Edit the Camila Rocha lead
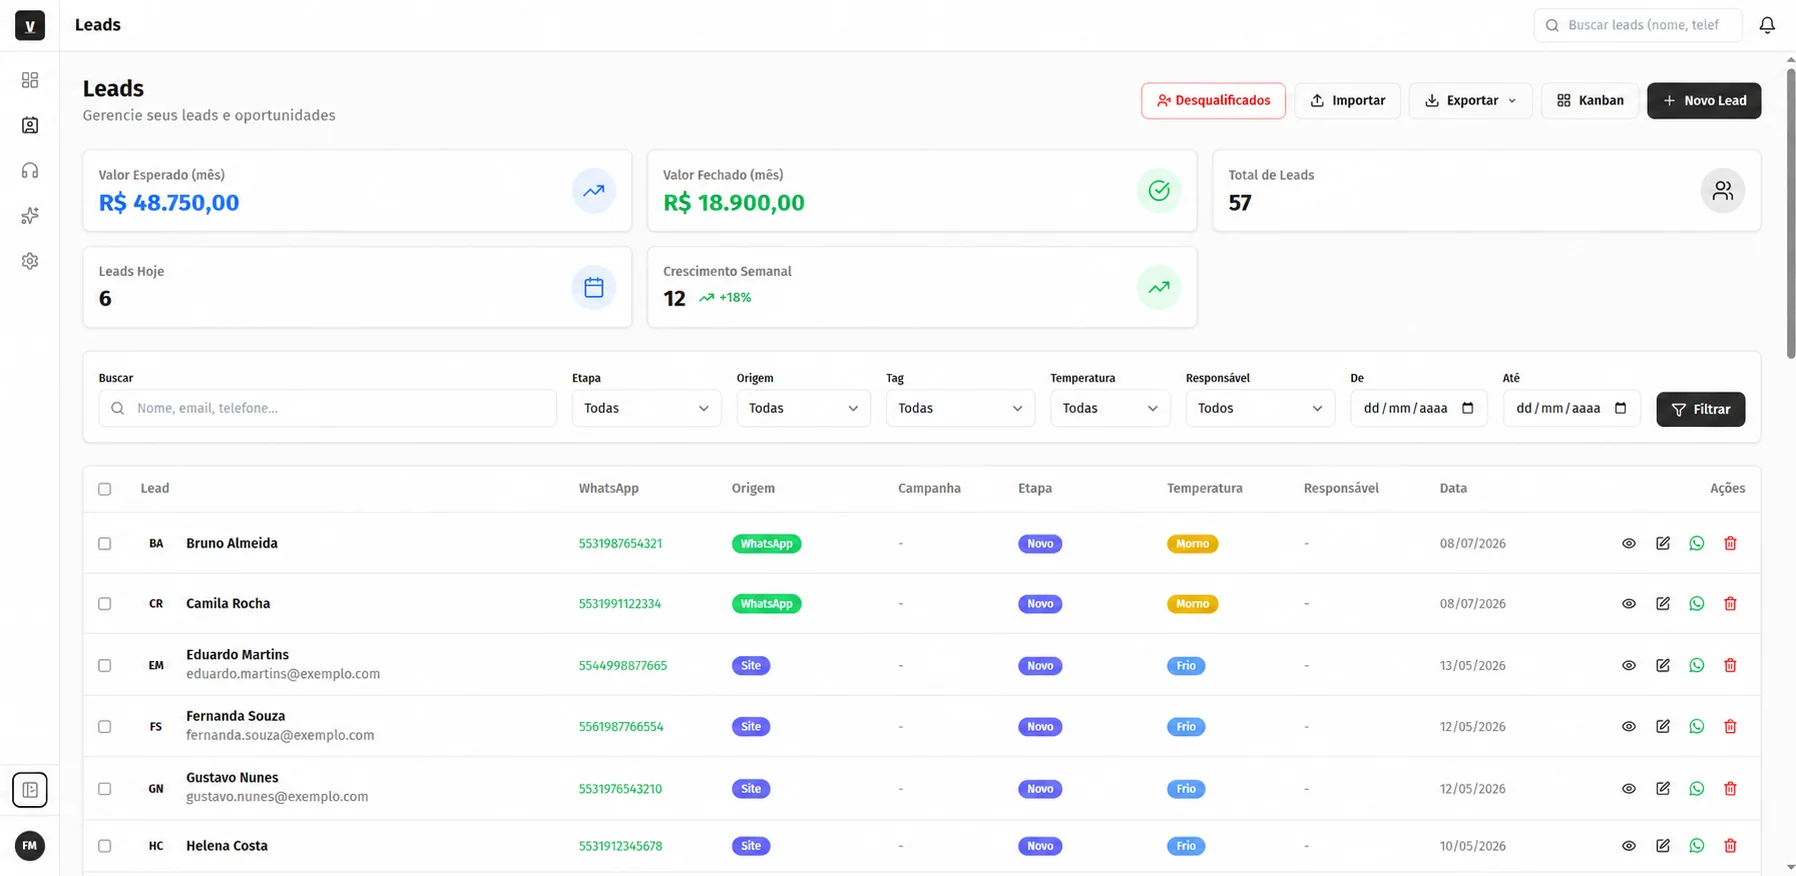The height and width of the screenshot is (876, 1796). [x=1663, y=604]
